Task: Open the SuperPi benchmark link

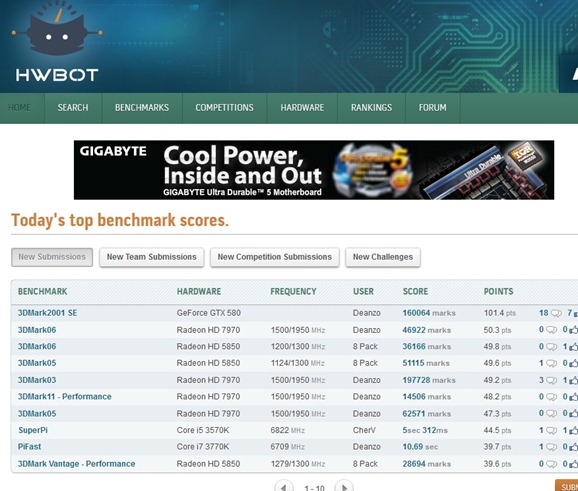Action: 33,430
